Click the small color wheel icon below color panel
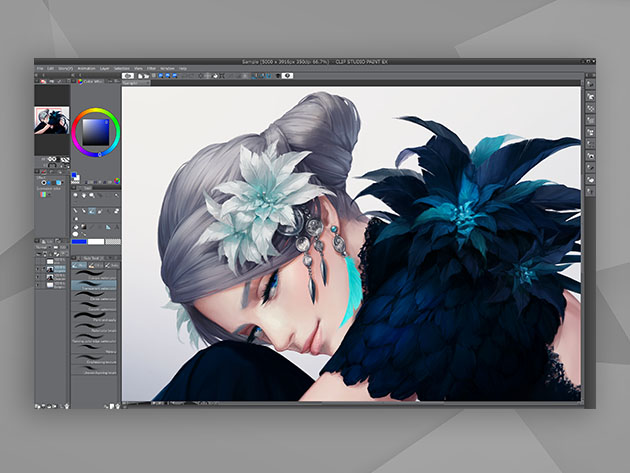The height and width of the screenshot is (473, 630). (x=117, y=181)
